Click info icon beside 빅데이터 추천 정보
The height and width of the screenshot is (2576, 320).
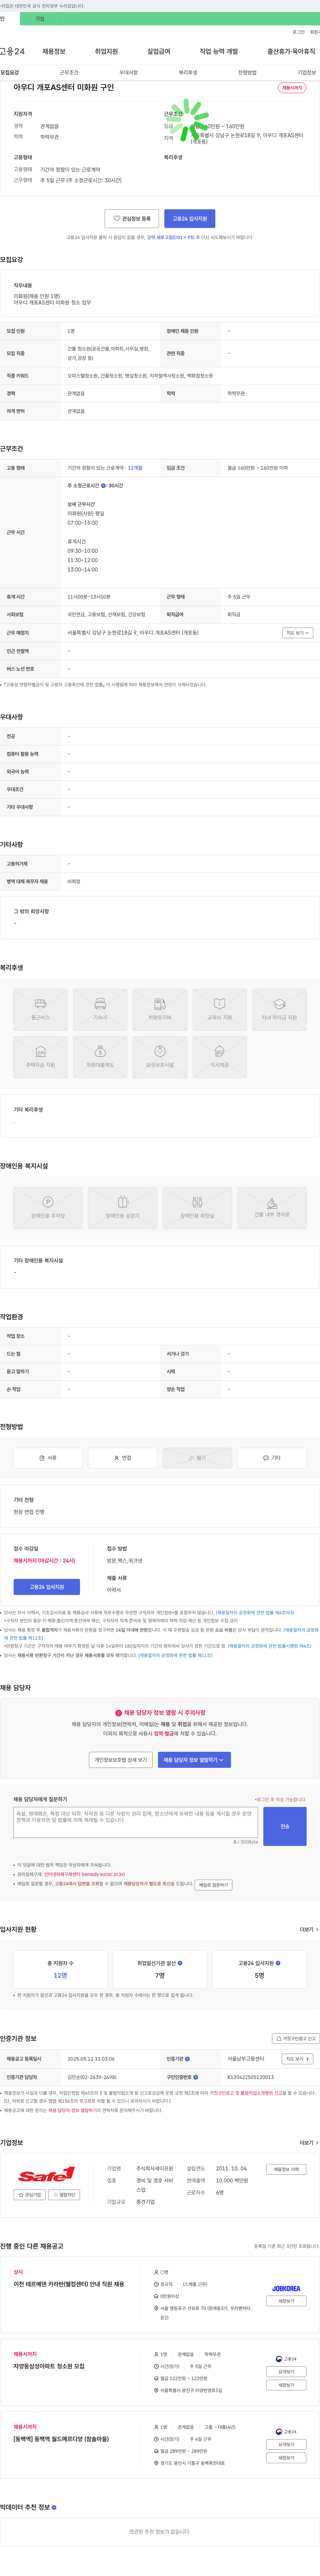pyautogui.click(x=54, y=2507)
